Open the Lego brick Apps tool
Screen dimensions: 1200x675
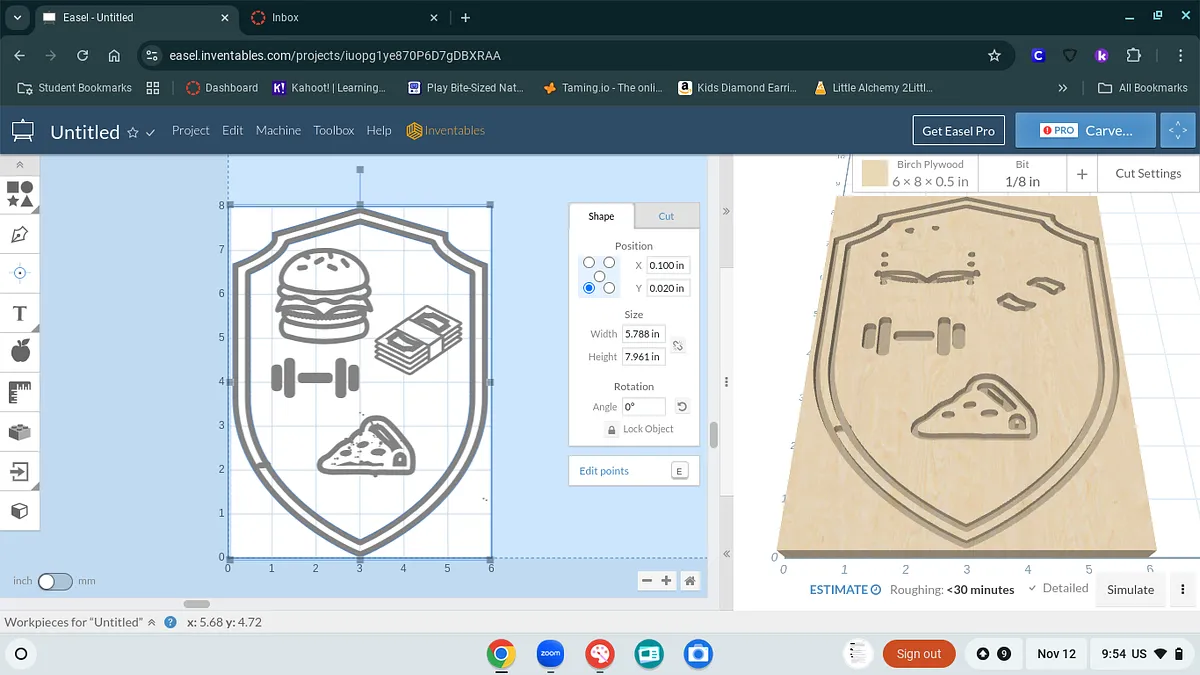click(x=19, y=432)
